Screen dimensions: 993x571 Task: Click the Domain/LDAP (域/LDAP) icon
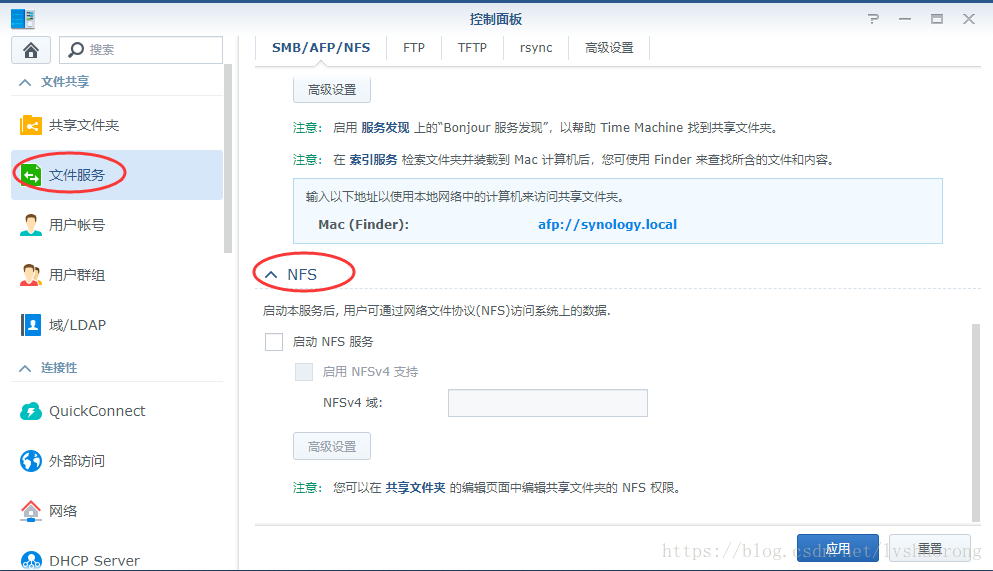tap(30, 325)
